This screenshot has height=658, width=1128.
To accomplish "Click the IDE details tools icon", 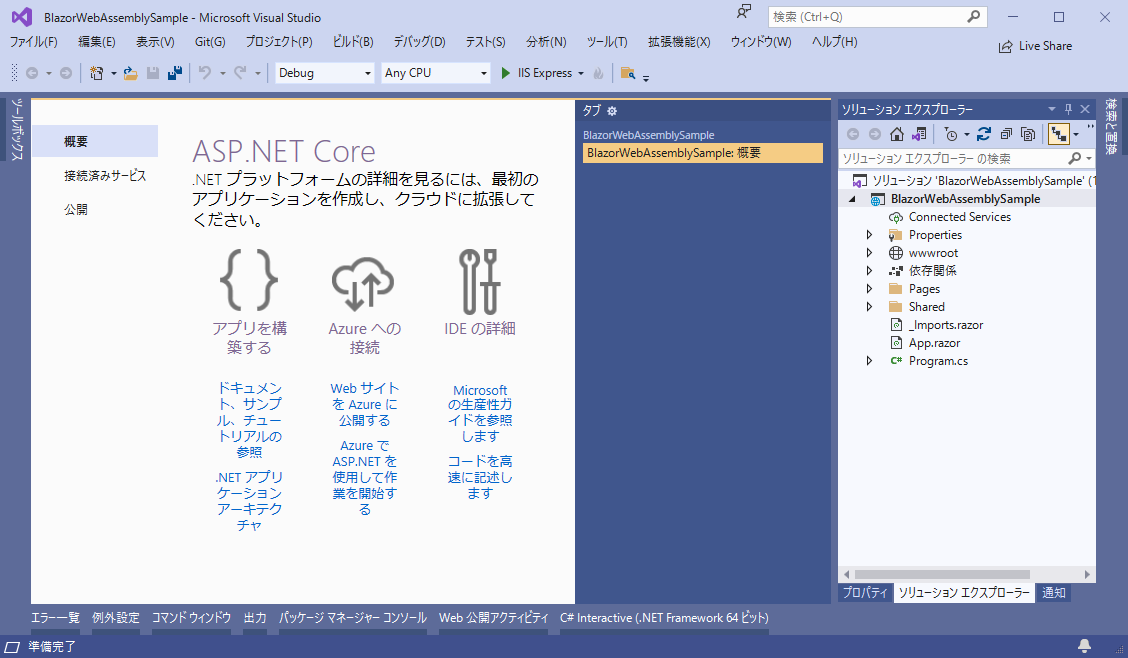I will point(479,282).
